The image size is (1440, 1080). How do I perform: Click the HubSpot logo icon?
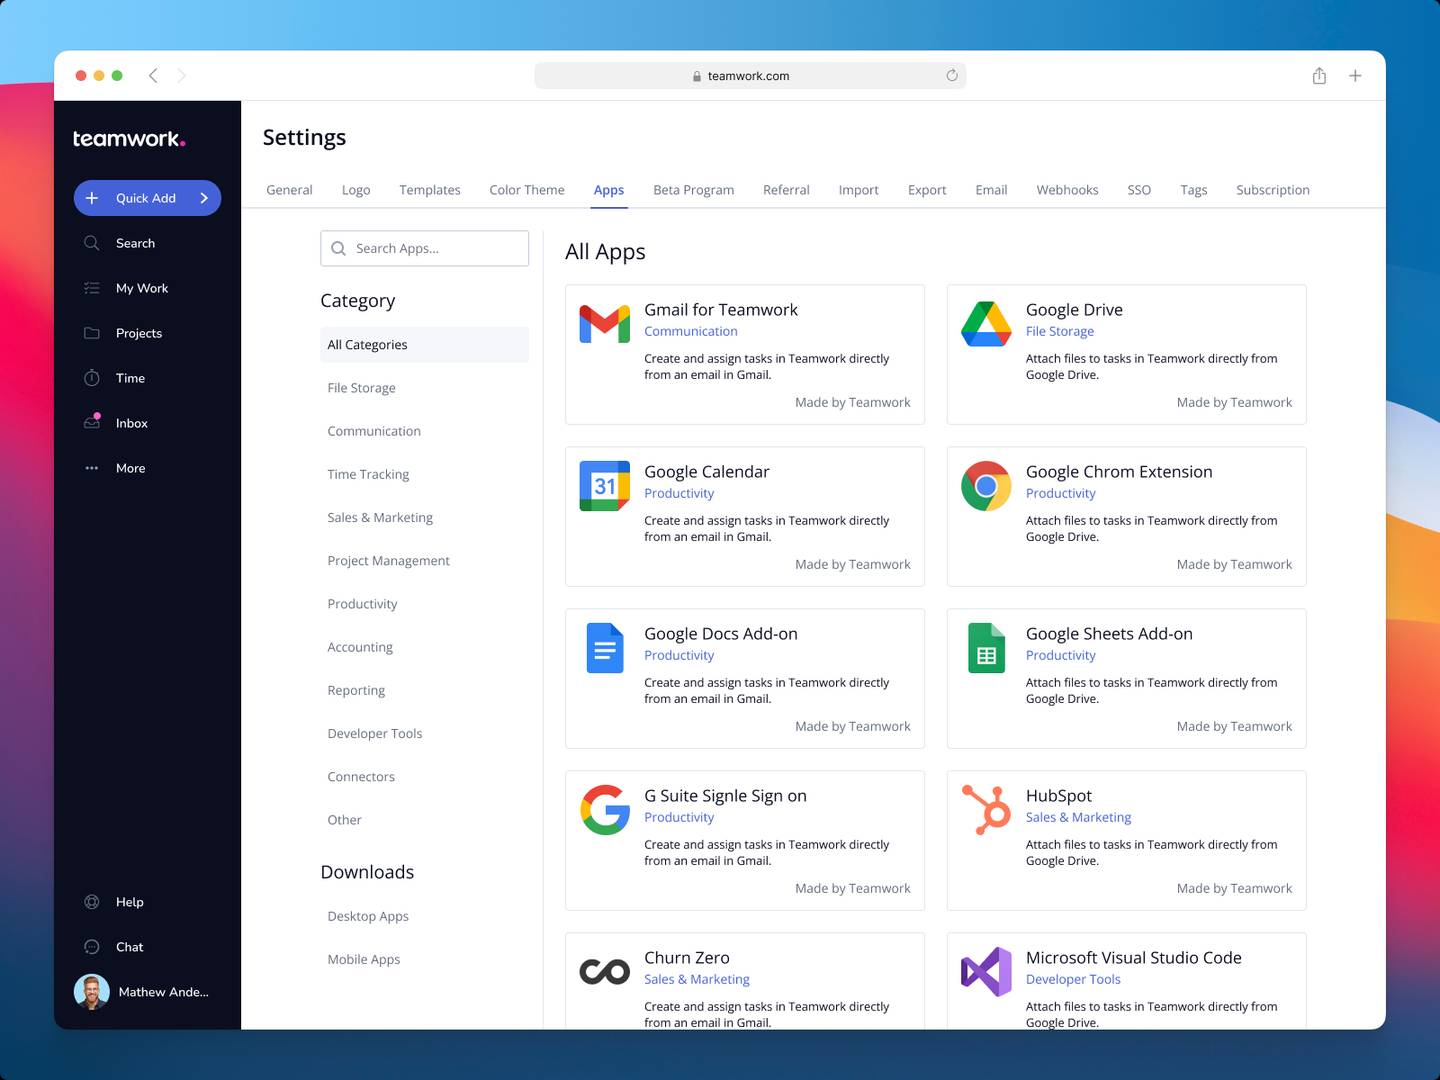986,809
